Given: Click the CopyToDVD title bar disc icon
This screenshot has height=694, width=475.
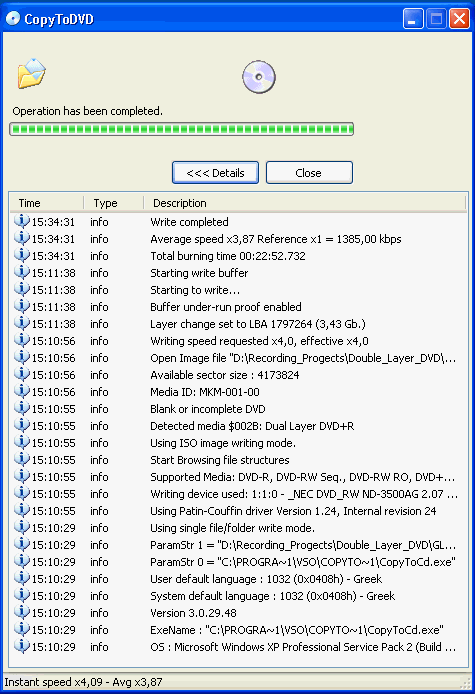Looking at the screenshot, I should click(x=13, y=19).
